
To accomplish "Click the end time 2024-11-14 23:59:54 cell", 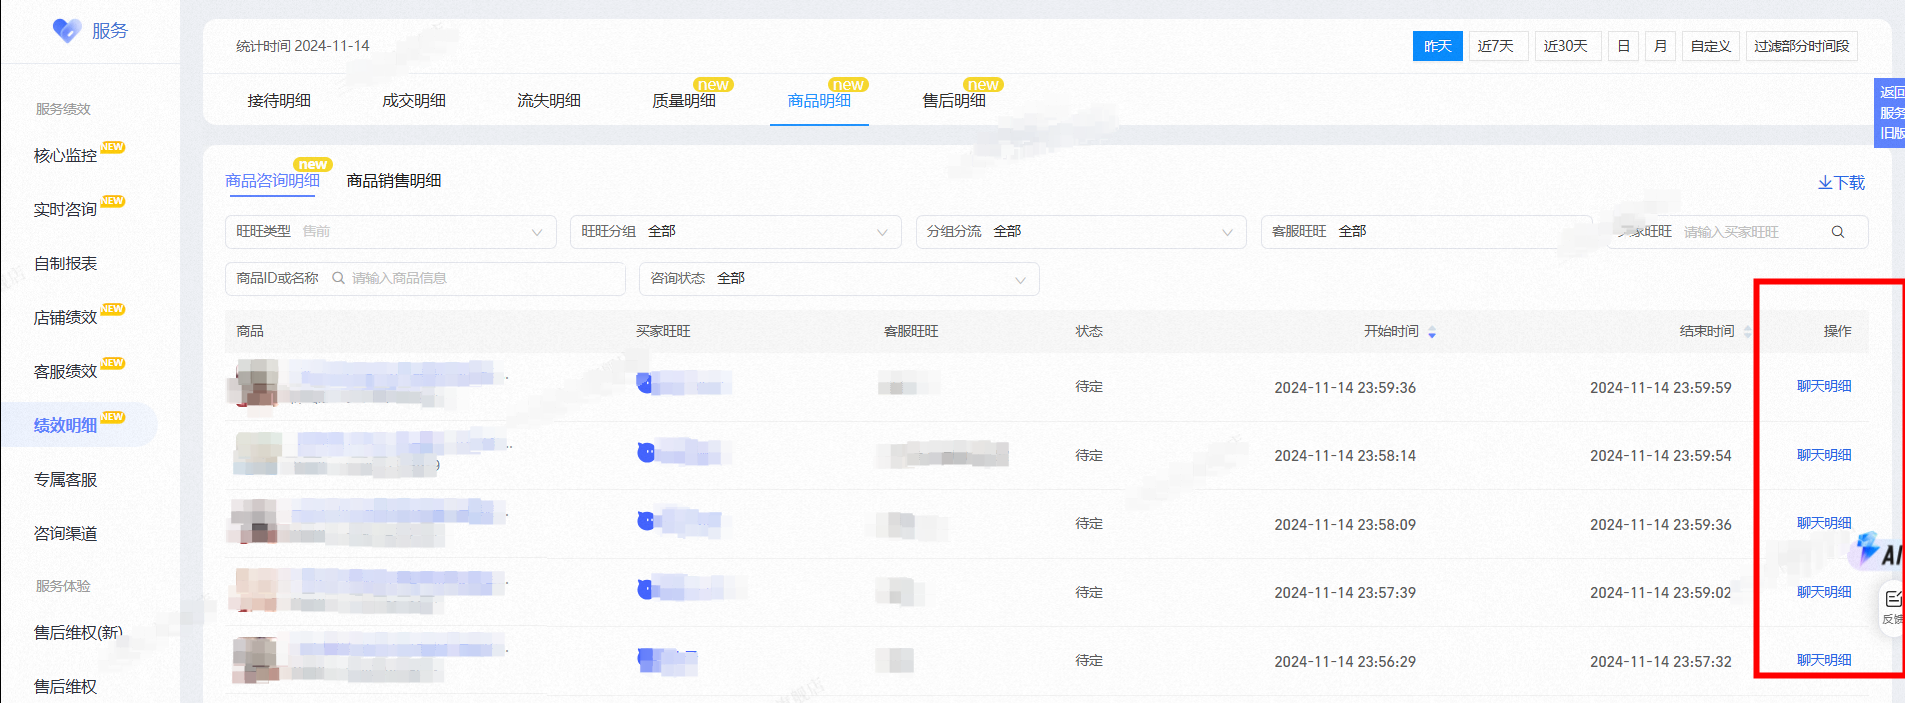I will [1661, 456].
